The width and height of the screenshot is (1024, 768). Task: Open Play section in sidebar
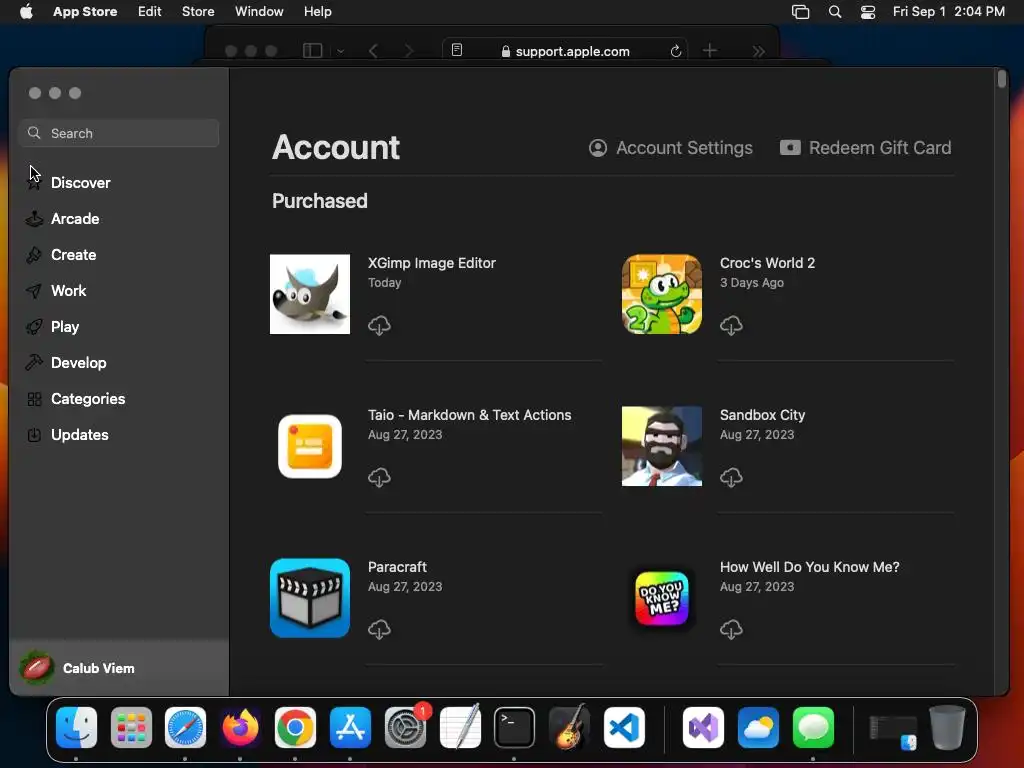coord(65,327)
